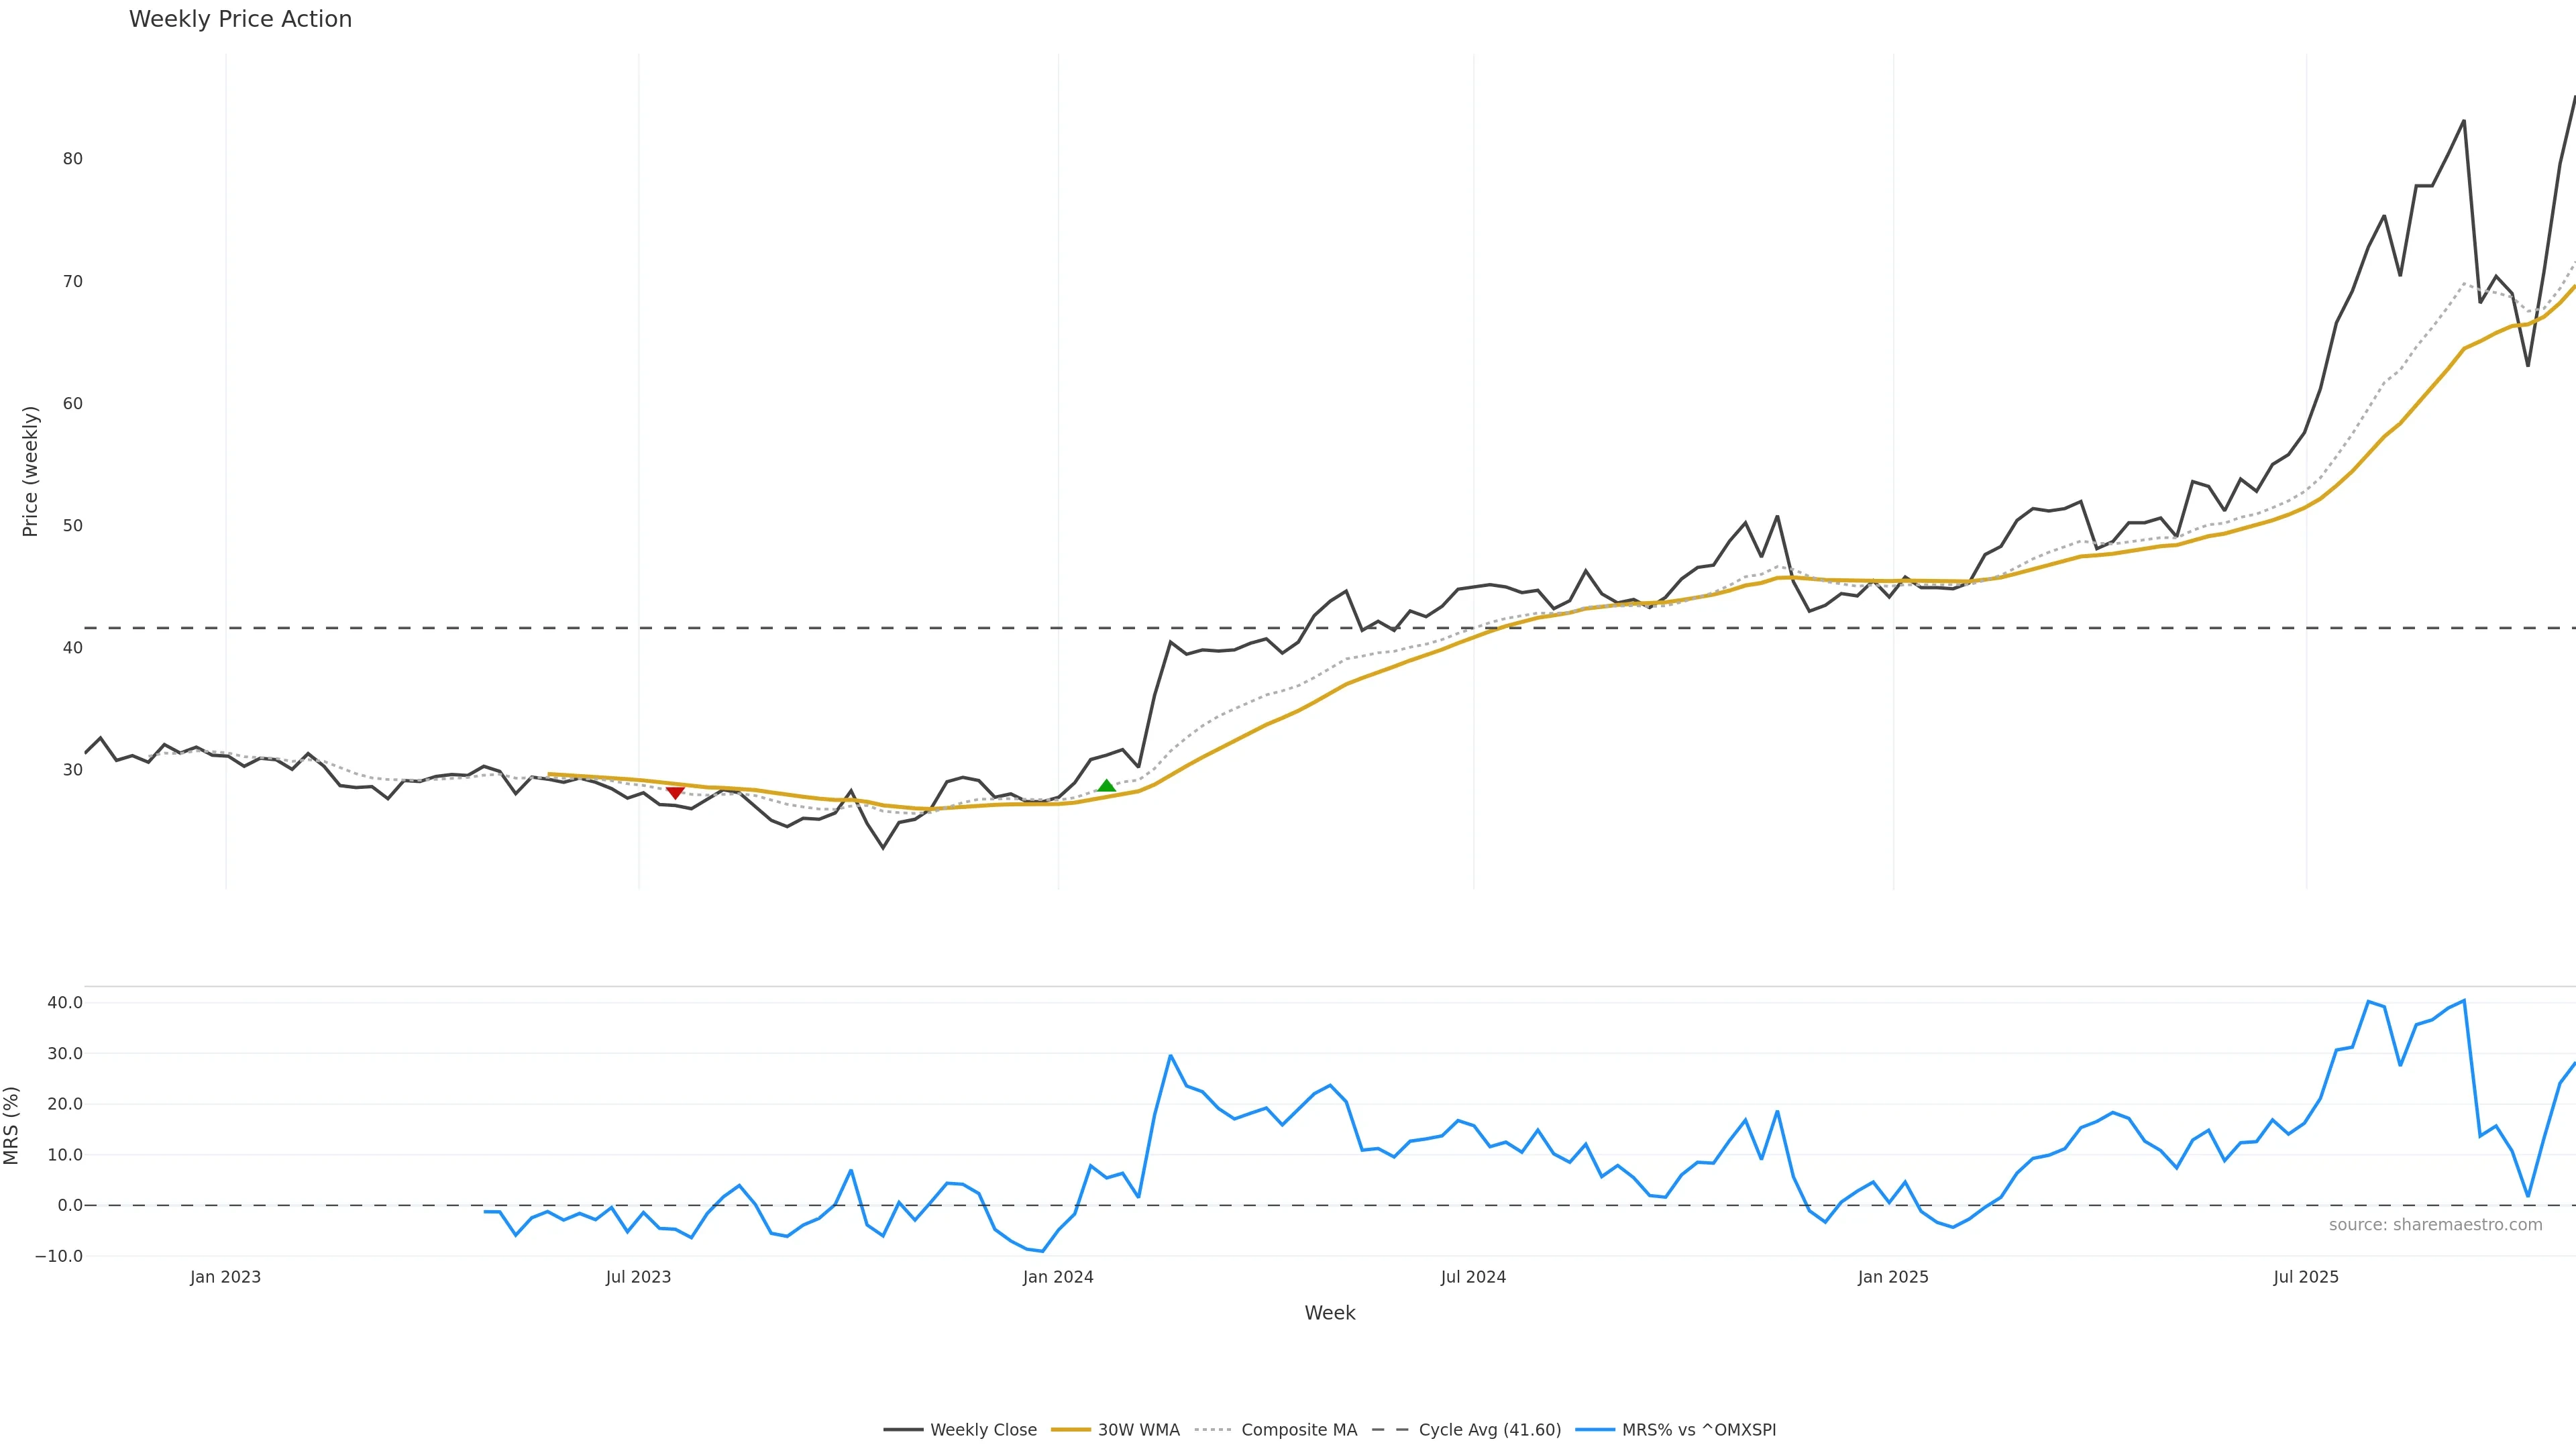Click the green up-triangle buy marker
Screen dimensions: 2576x1449
coord(1106,786)
